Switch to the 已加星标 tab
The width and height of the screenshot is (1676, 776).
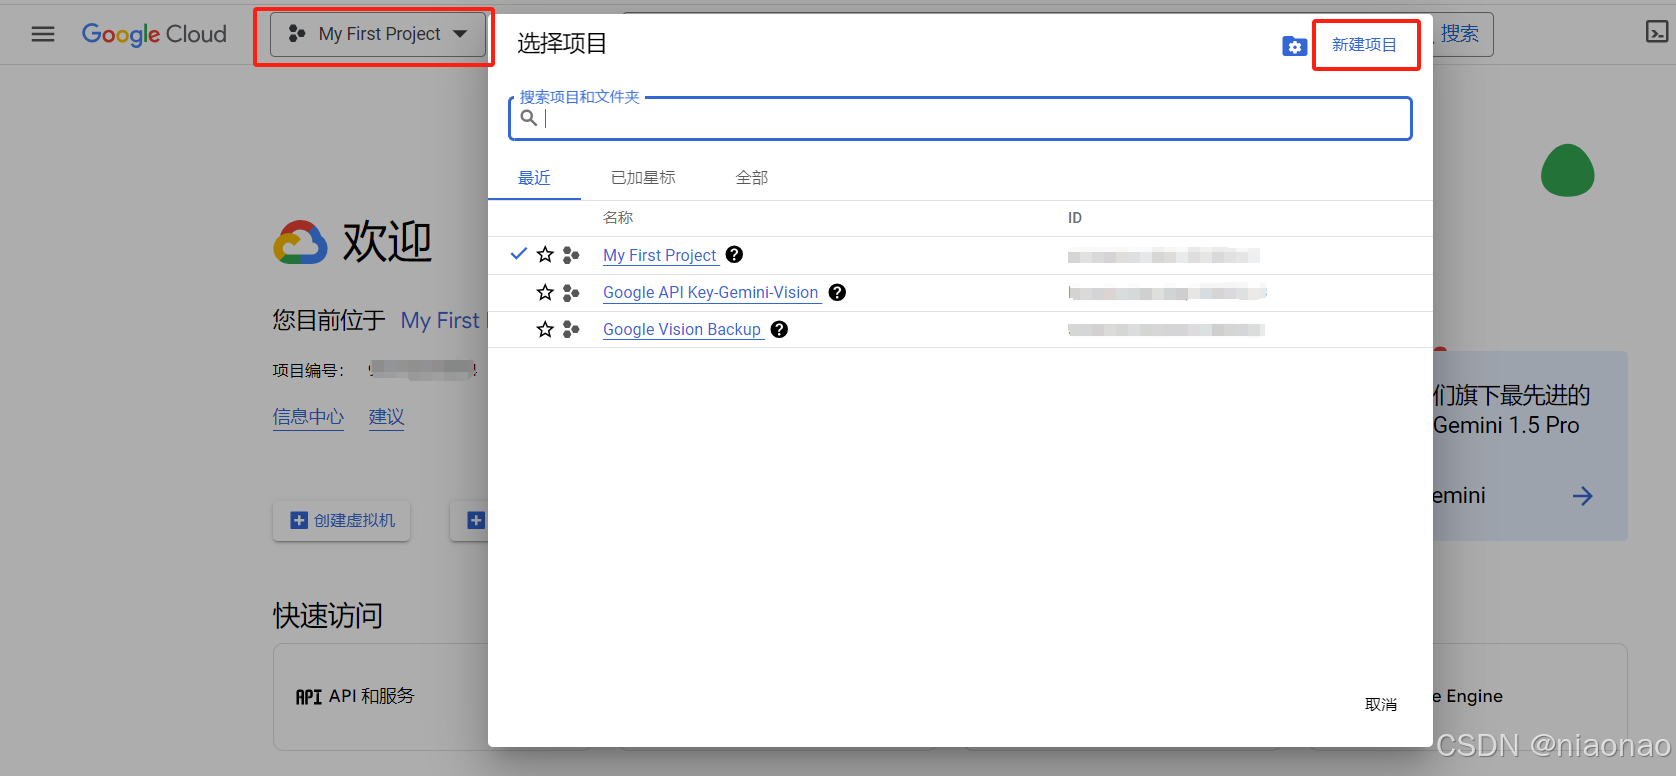(x=643, y=178)
